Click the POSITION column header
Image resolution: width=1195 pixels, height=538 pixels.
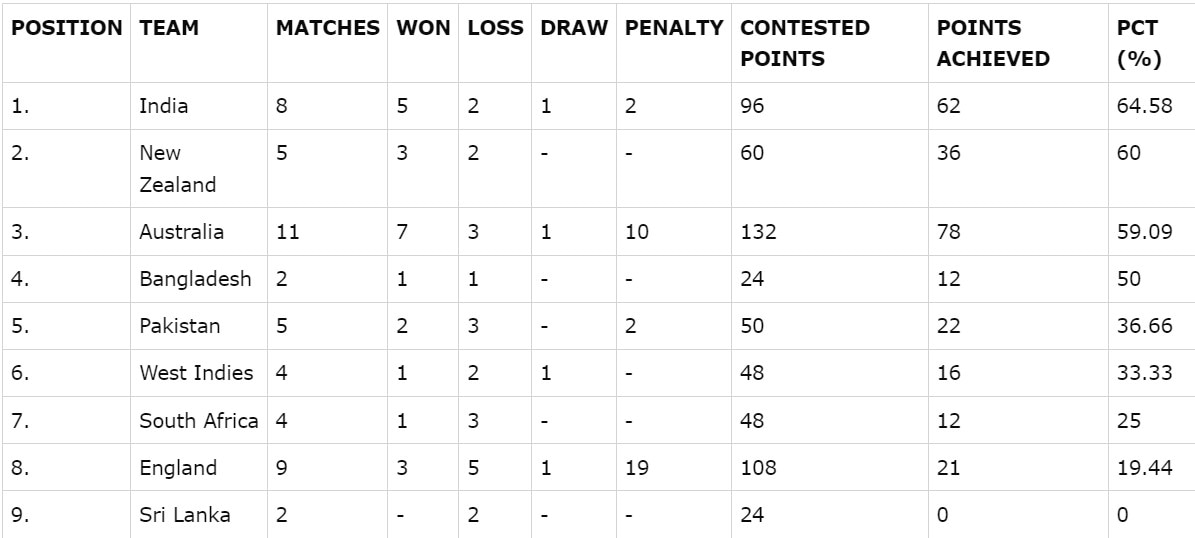coord(67,28)
